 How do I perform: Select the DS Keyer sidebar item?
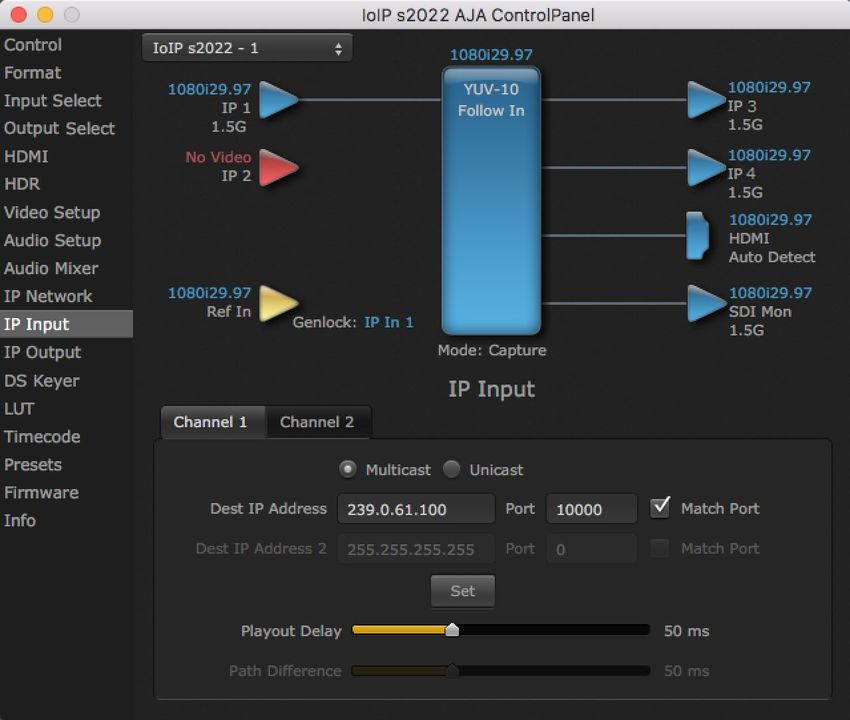point(66,381)
